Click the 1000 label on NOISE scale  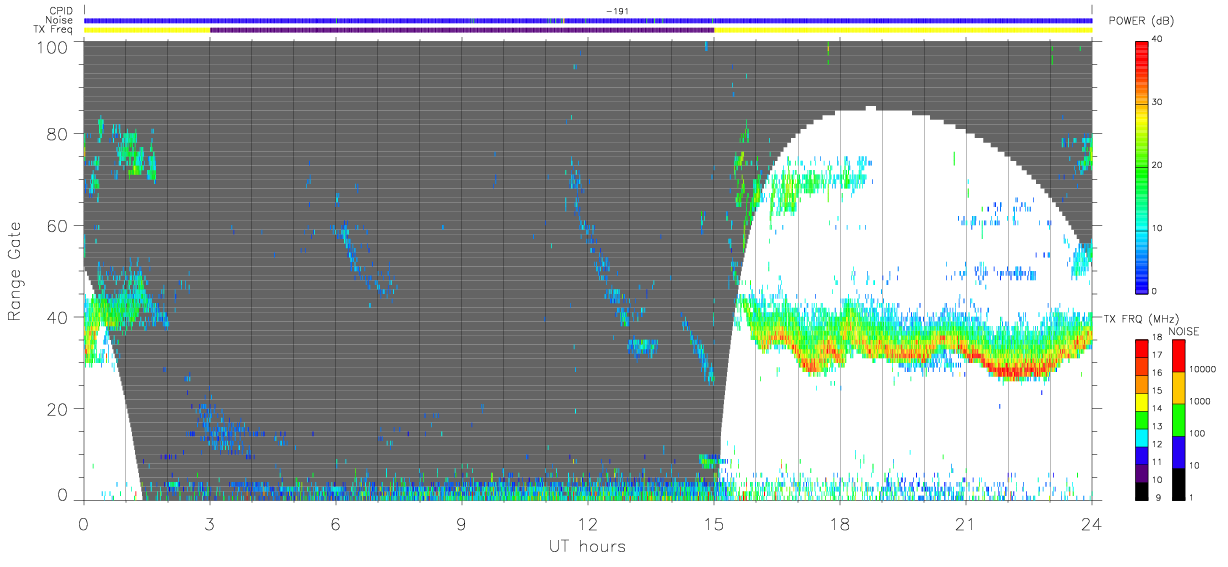pos(1199,400)
